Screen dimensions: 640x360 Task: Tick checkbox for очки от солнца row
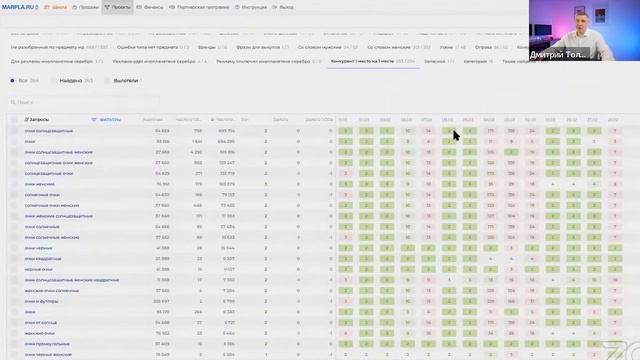click(14, 322)
